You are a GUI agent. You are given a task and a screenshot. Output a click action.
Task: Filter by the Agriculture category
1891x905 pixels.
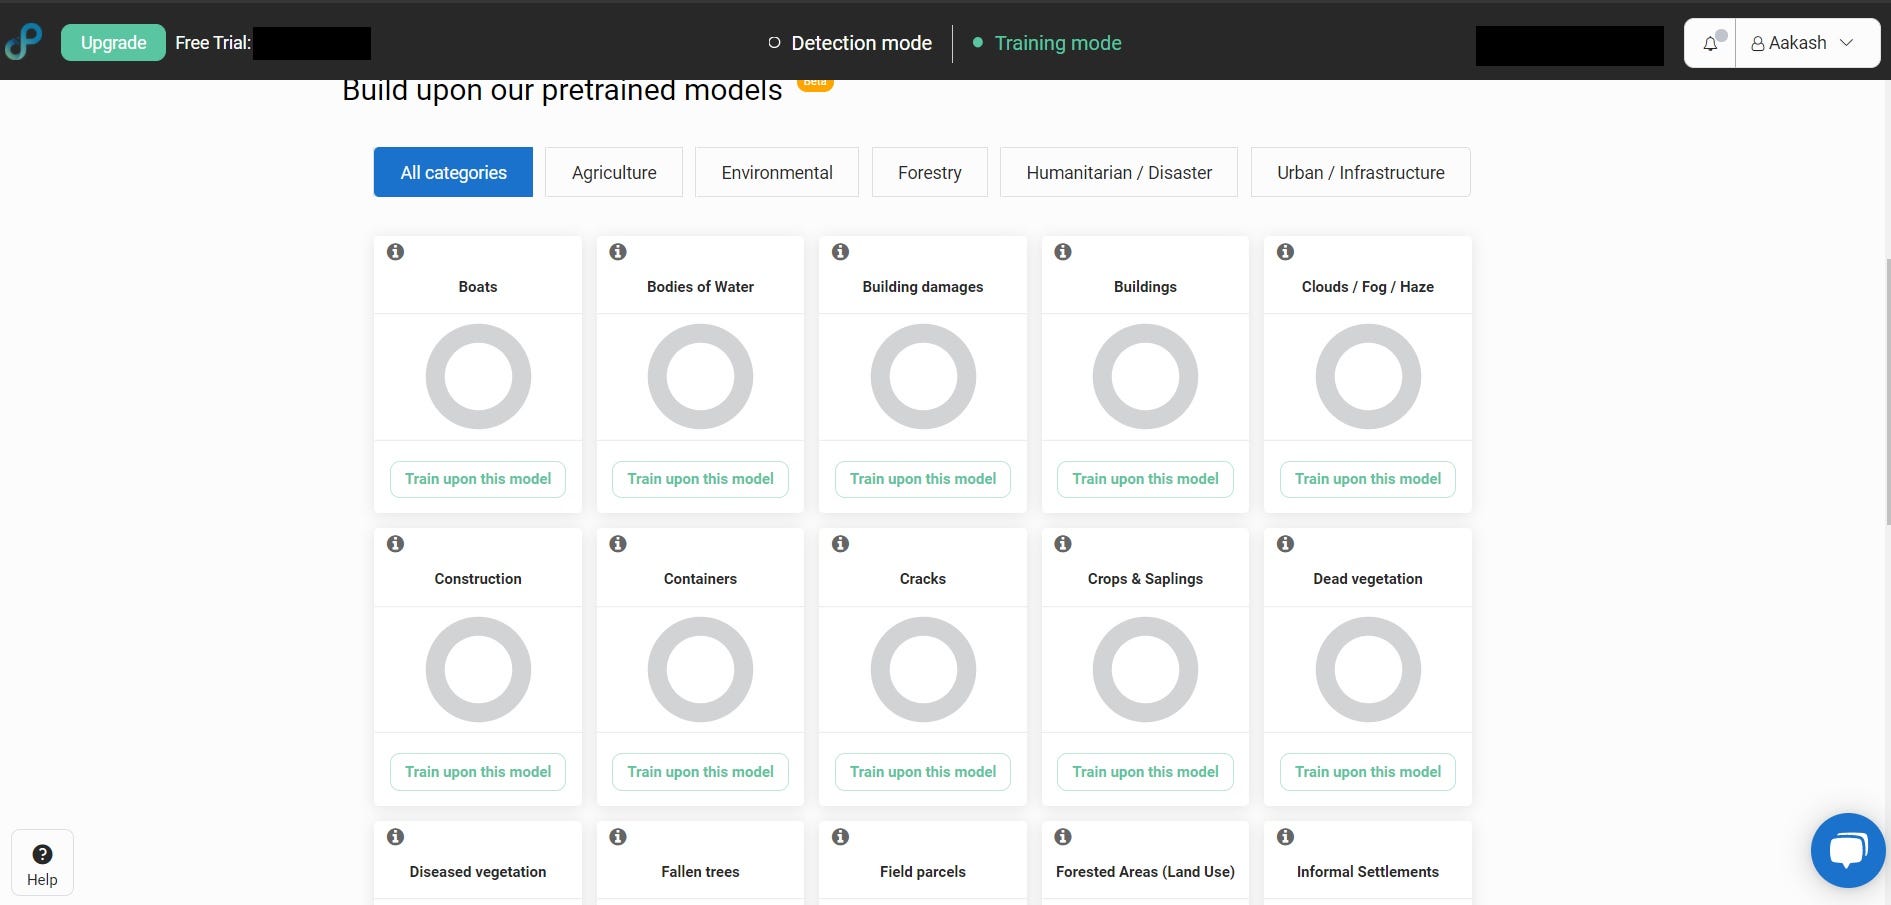click(614, 172)
